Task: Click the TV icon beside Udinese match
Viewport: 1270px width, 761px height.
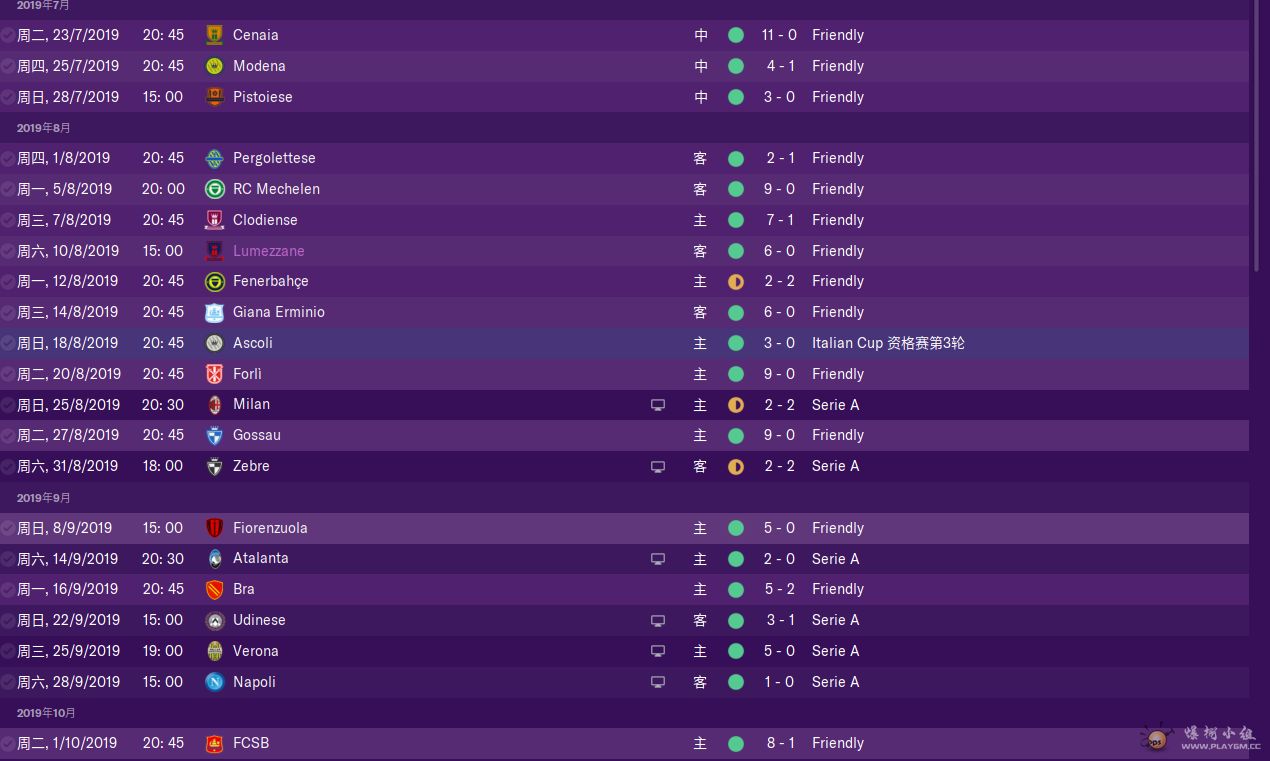Action: pyautogui.click(x=658, y=621)
